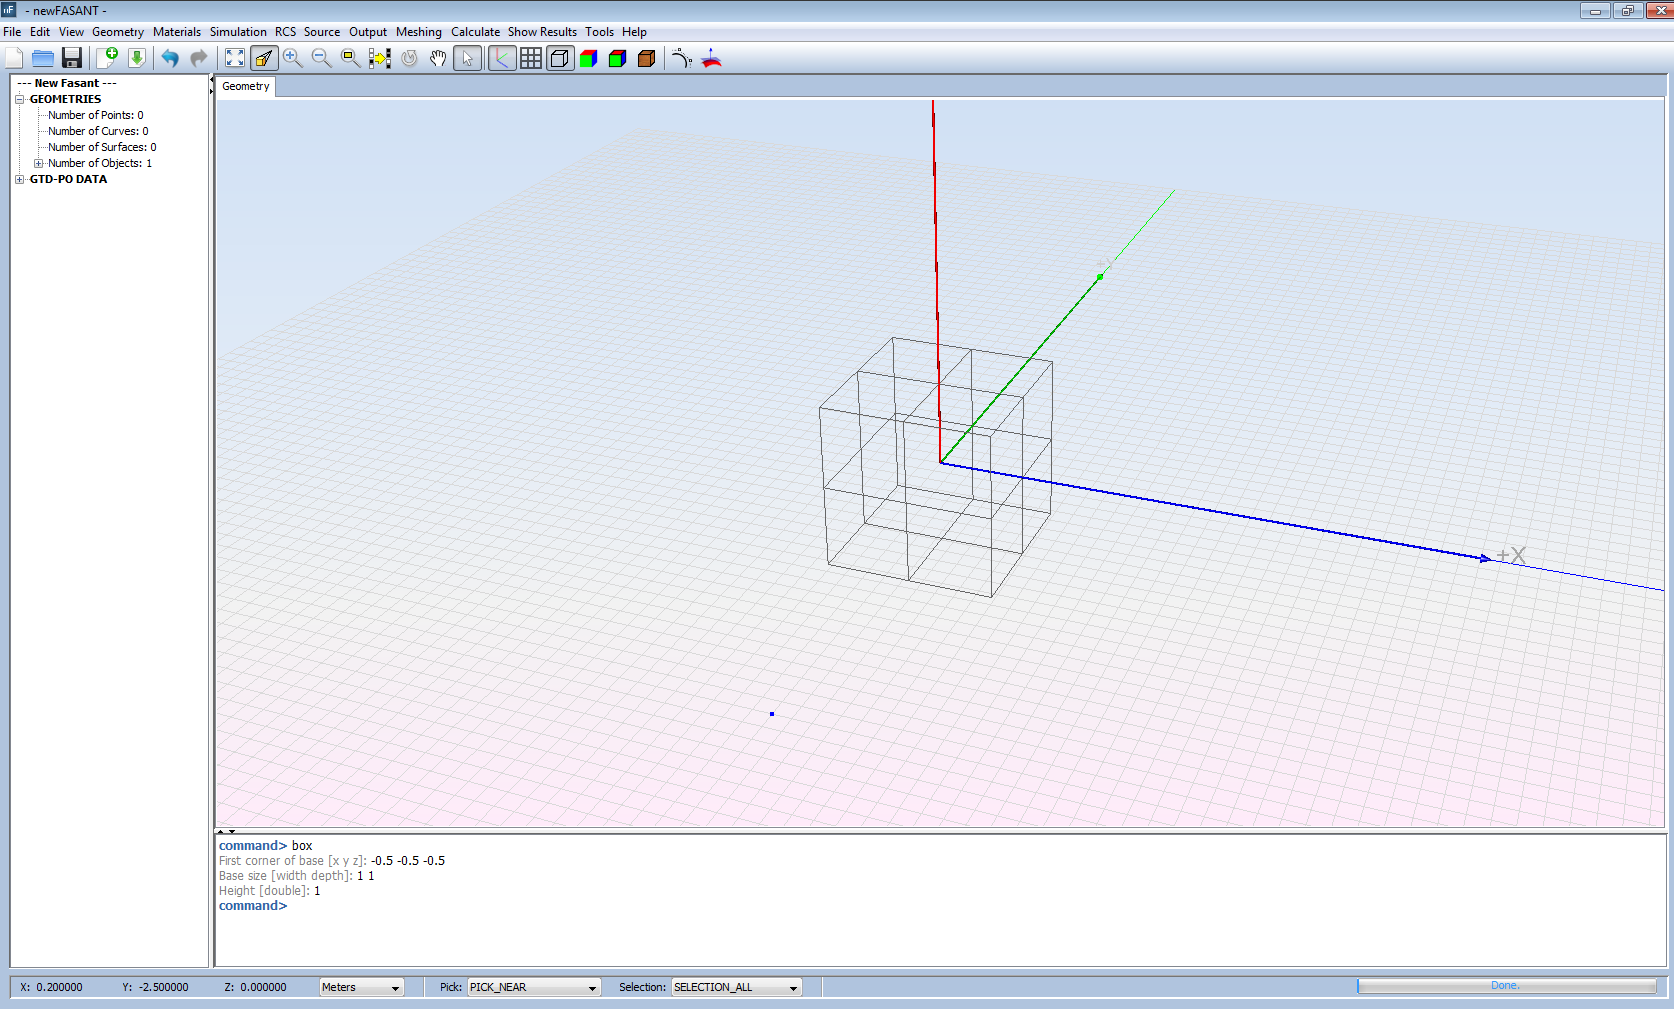The height and width of the screenshot is (1009, 1674).
Task: Activate the Pan hand tool
Action: [x=438, y=58]
